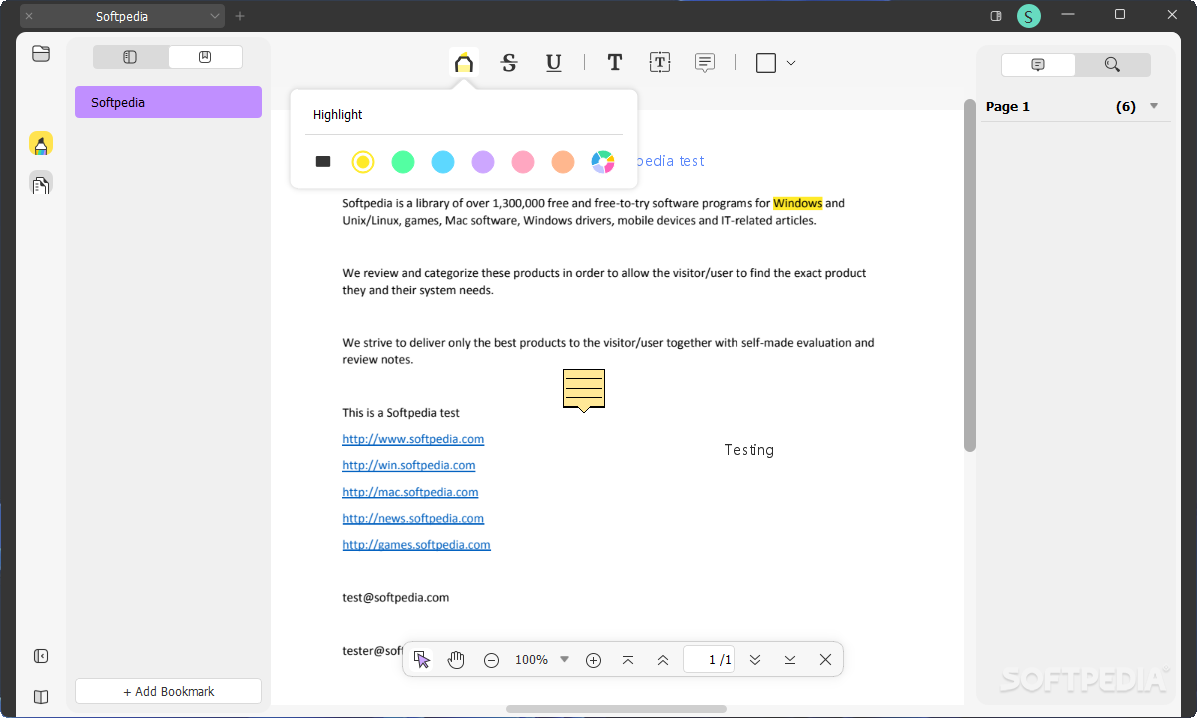Open the custom color wheel picker
The width and height of the screenshot is (1197, 718).
603,162
